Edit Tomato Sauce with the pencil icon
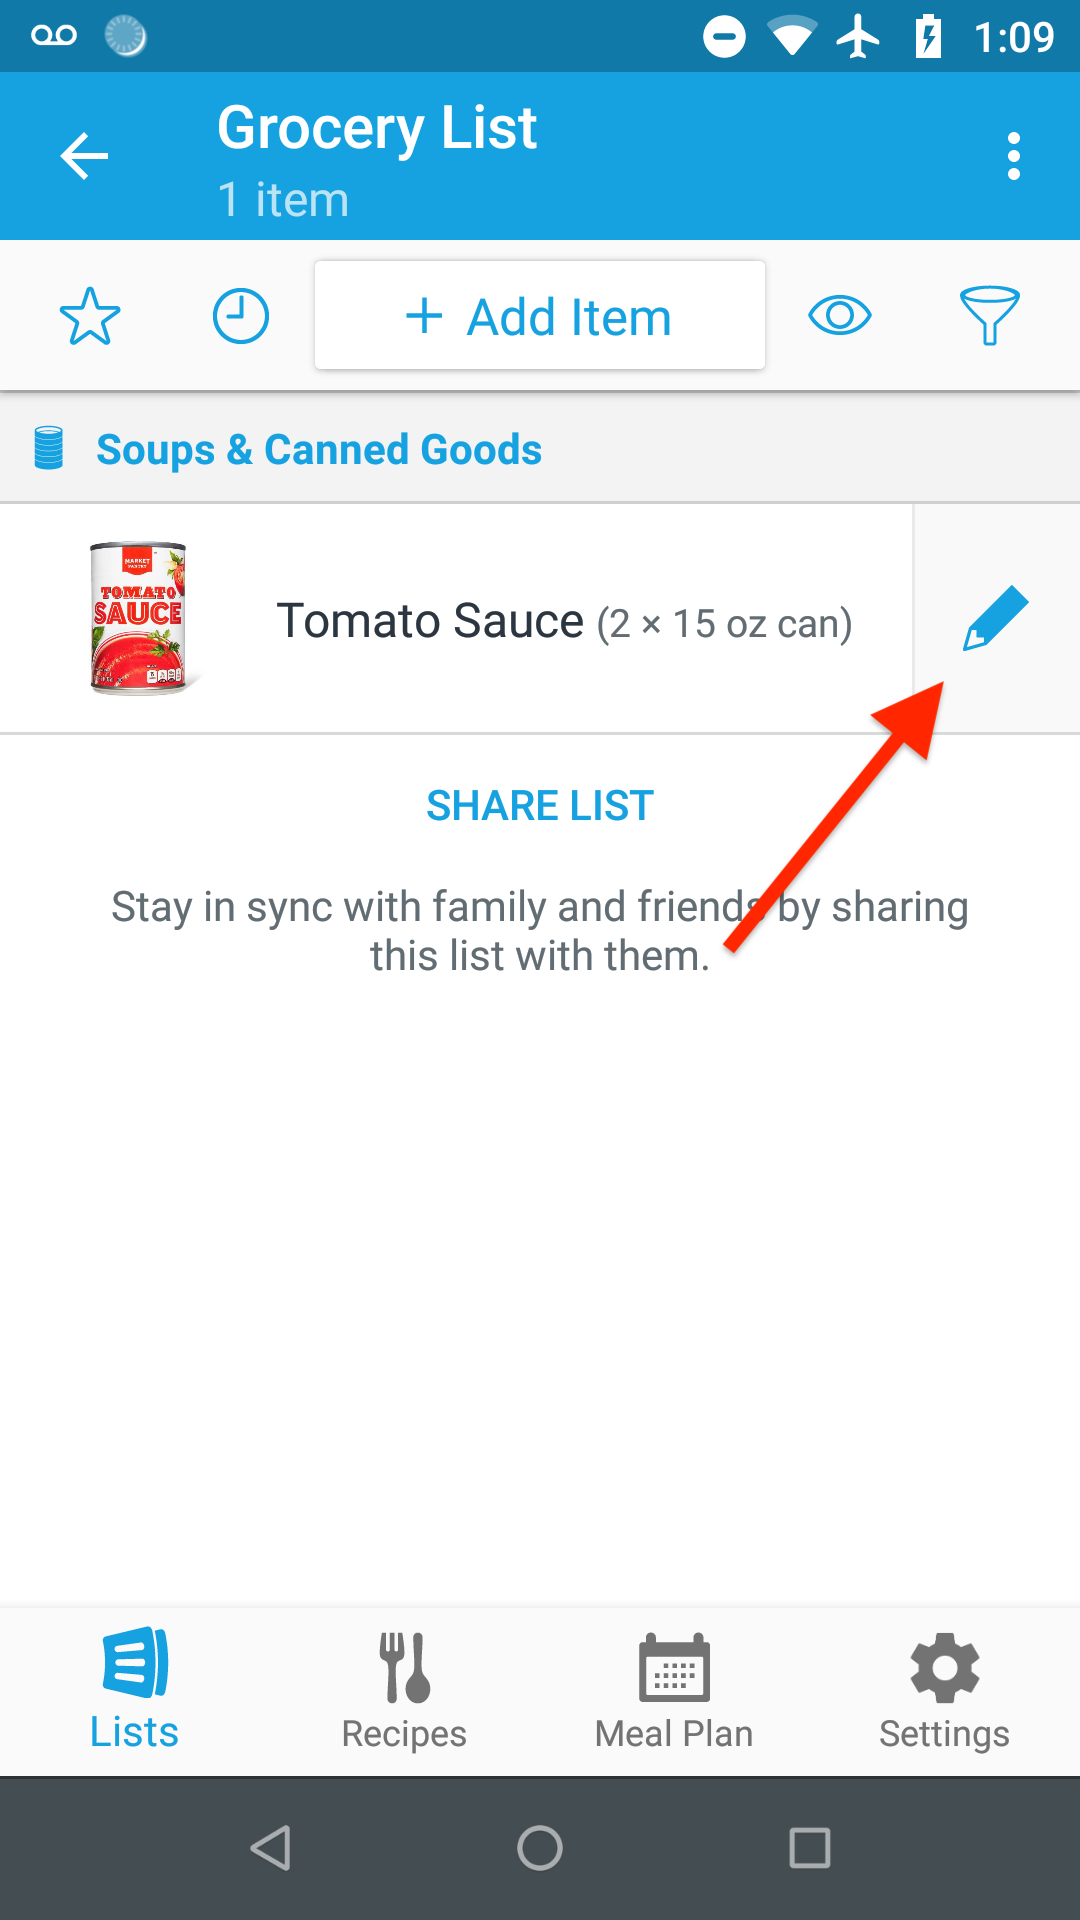The height and width of the screenshot is (1920, 1080). [x=996, y=618]
